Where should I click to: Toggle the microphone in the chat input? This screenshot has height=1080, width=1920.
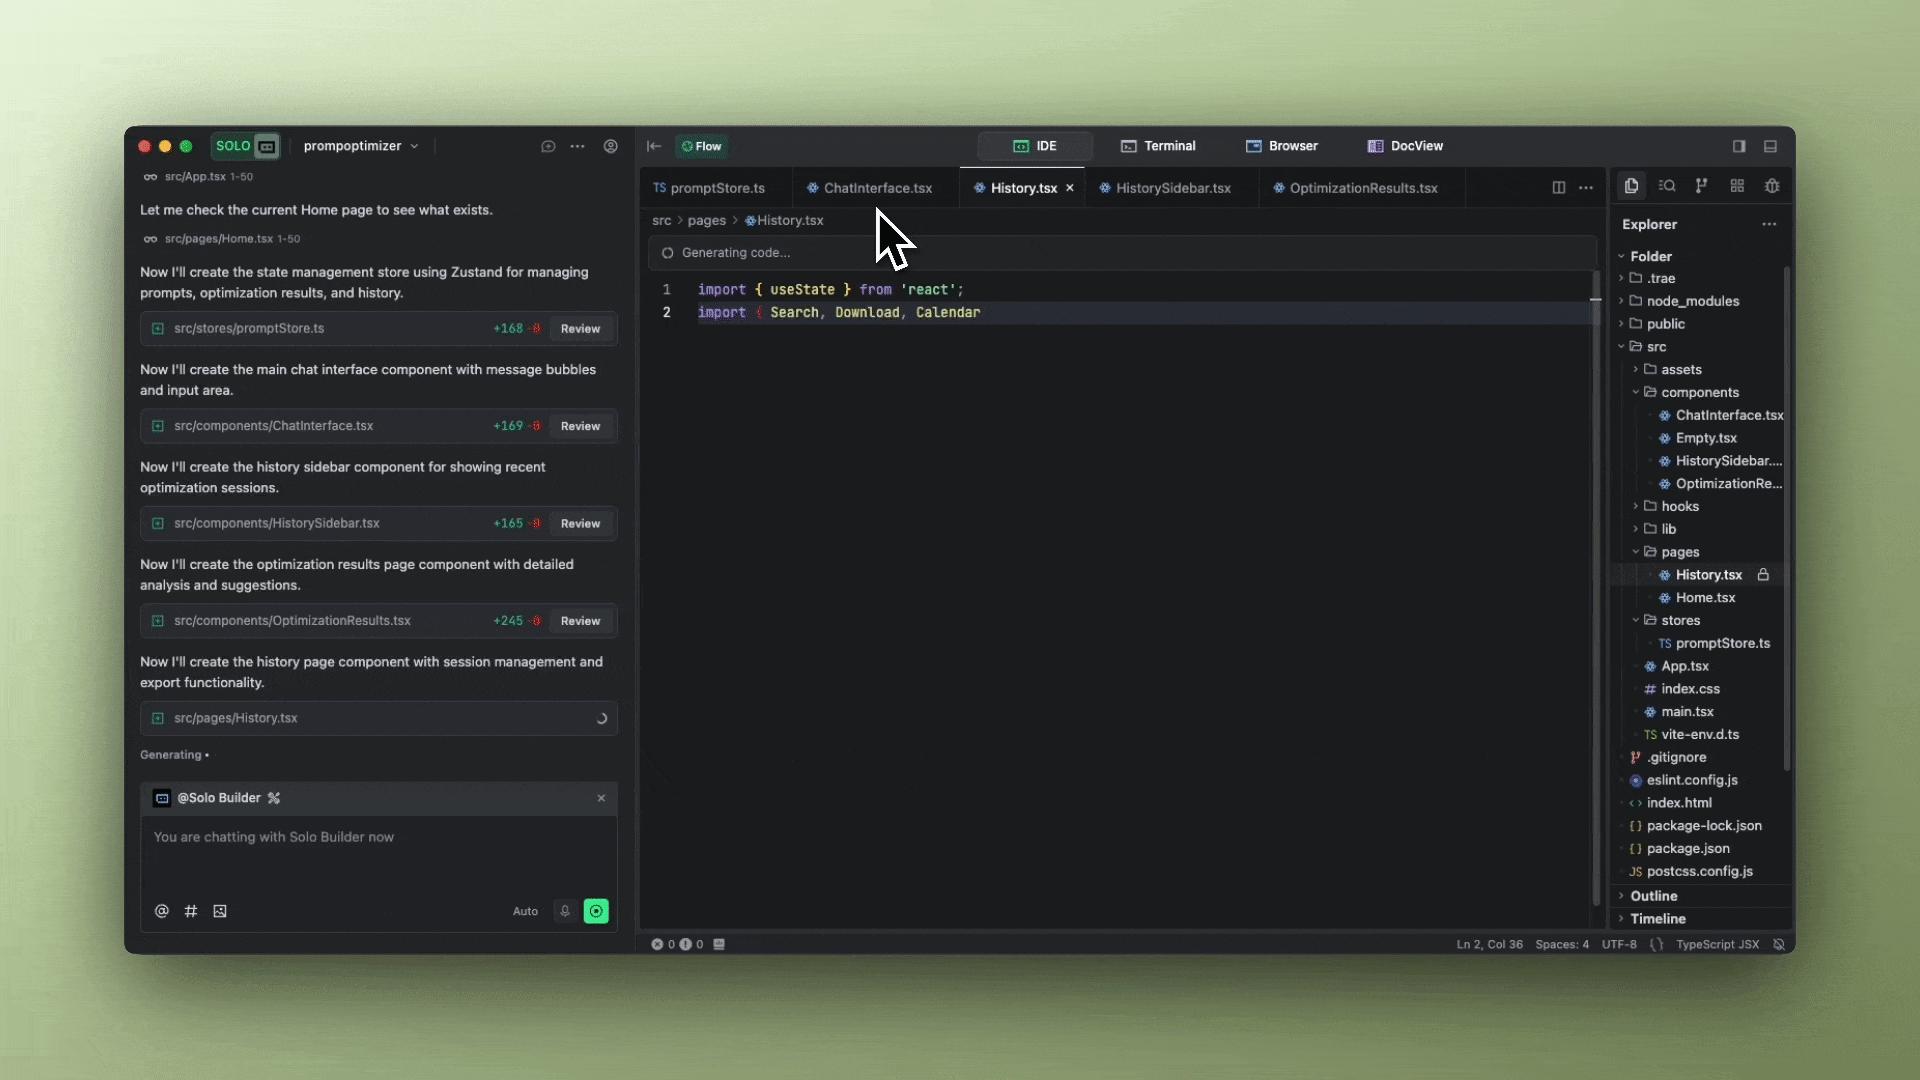[x=564, y=911]
